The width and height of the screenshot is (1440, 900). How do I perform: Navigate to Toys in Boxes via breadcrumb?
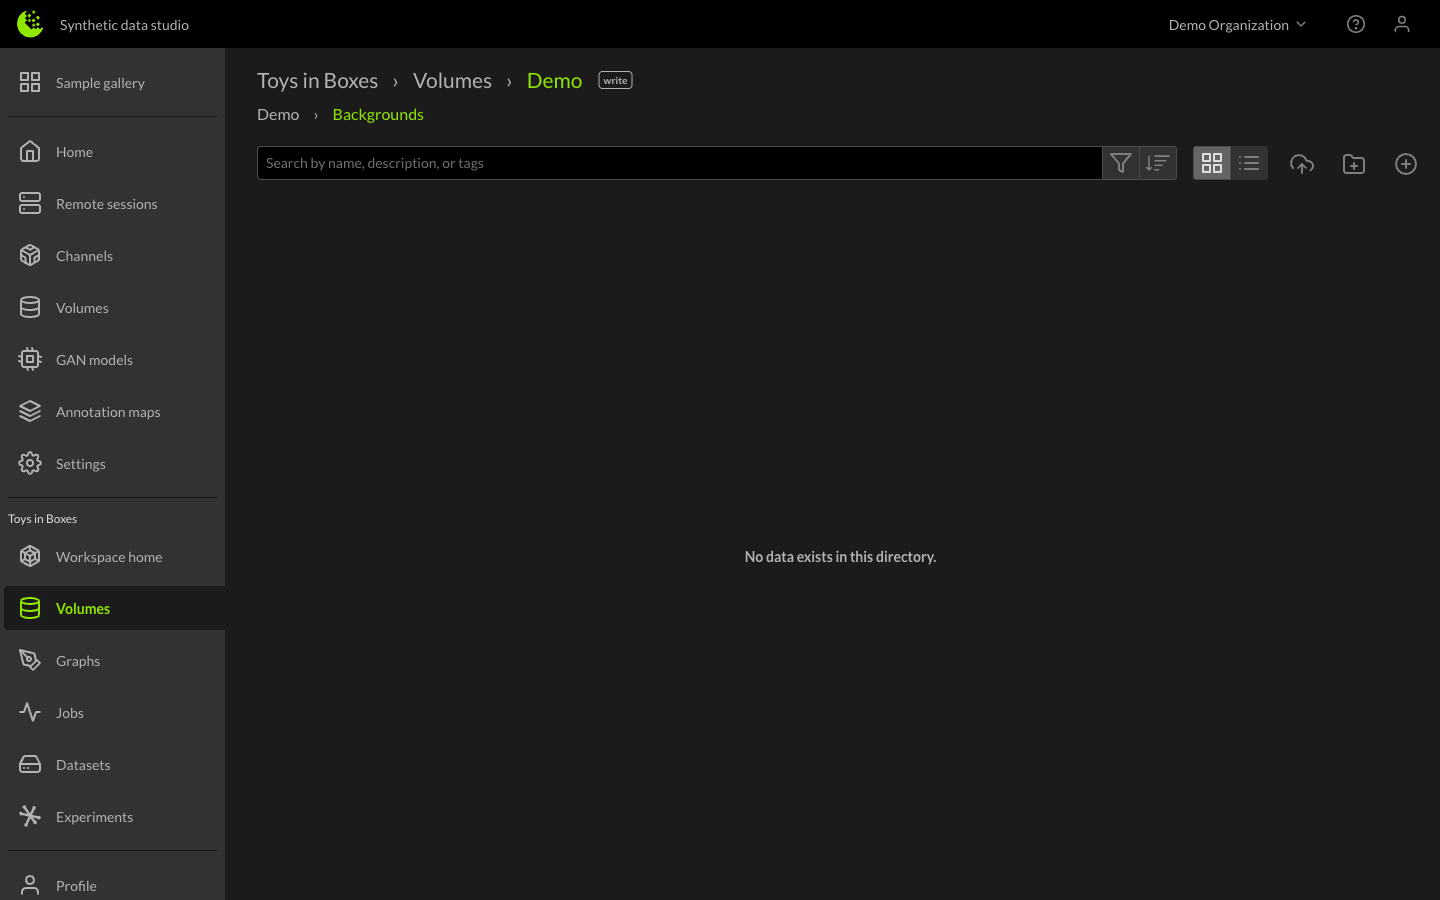click(318, 80)
